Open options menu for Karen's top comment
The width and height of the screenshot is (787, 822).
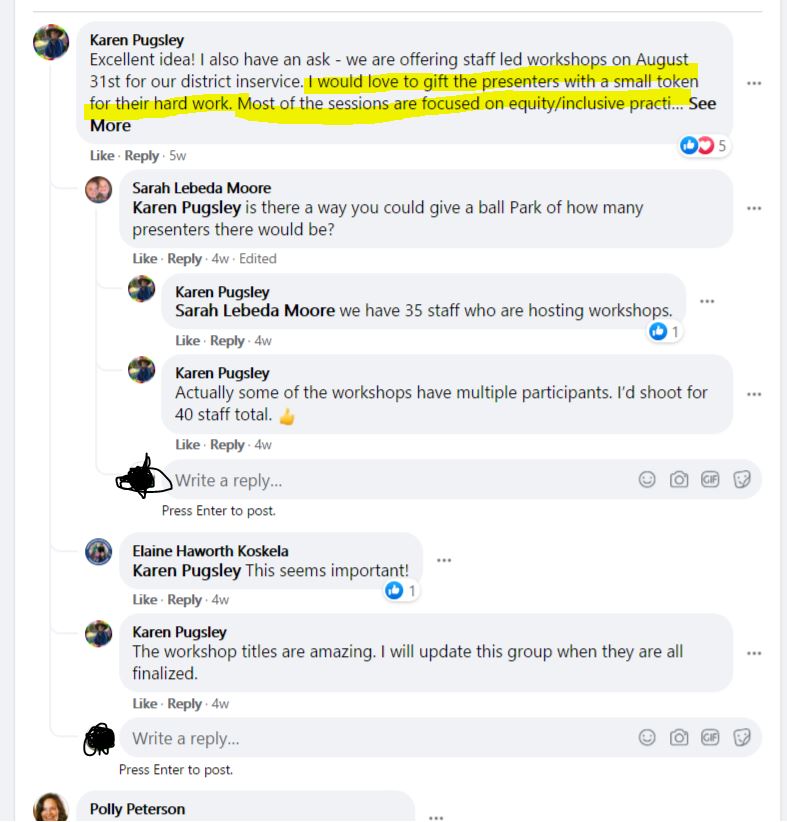(x=754, y=83)
